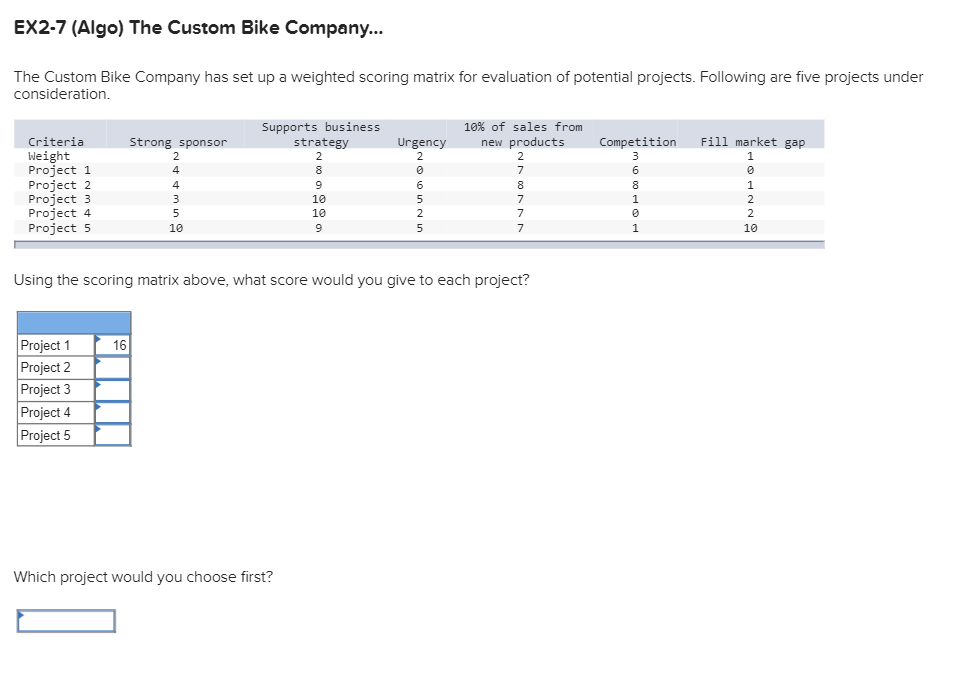Click the answer box under 'Which project would you choose first?'

[x=65, y=620]
